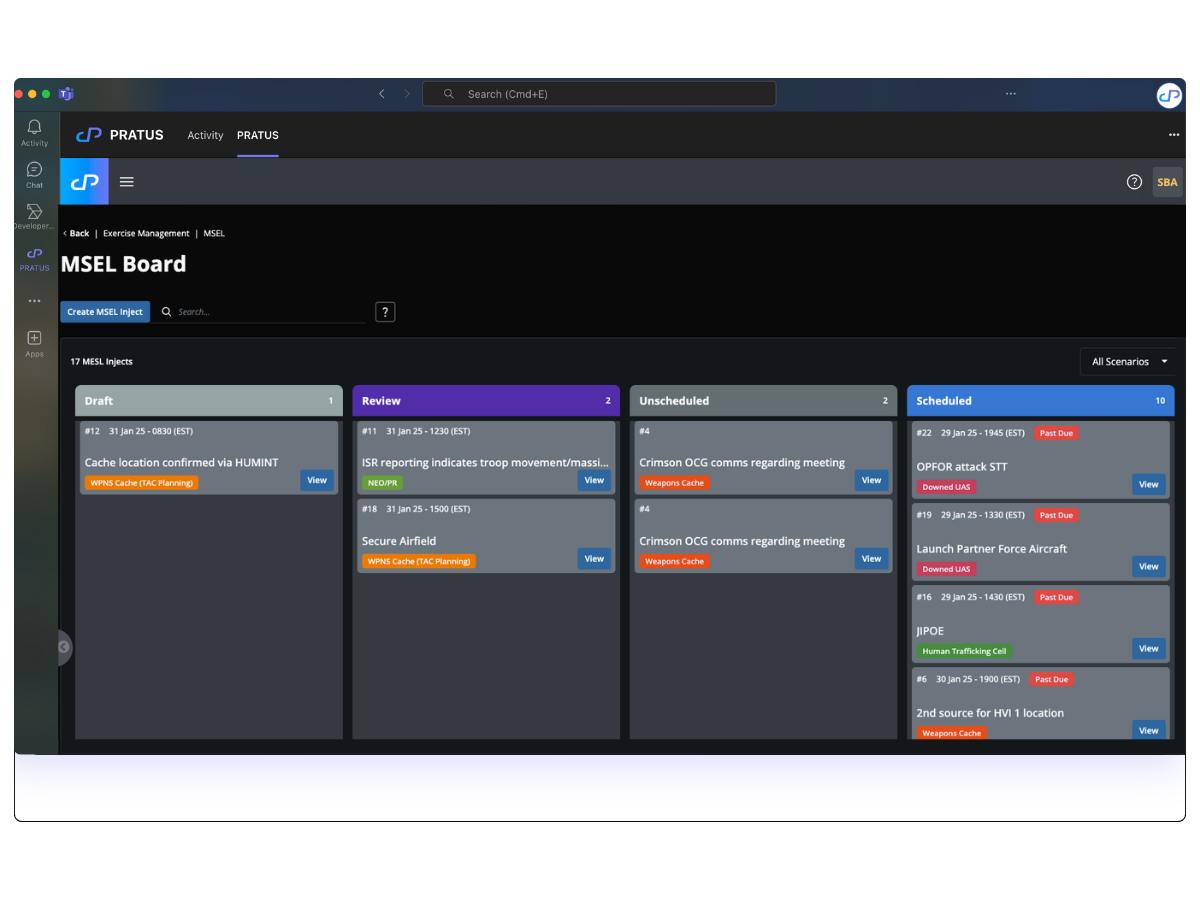Open Chat from the Teams sidebar

click(x=34, y=174)
